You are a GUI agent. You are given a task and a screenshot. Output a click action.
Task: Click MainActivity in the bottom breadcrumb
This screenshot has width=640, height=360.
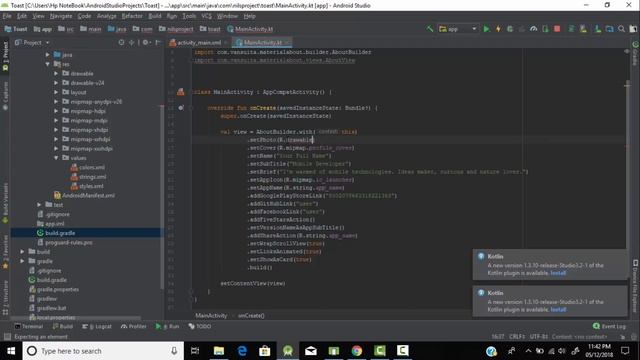pos(211,316)
